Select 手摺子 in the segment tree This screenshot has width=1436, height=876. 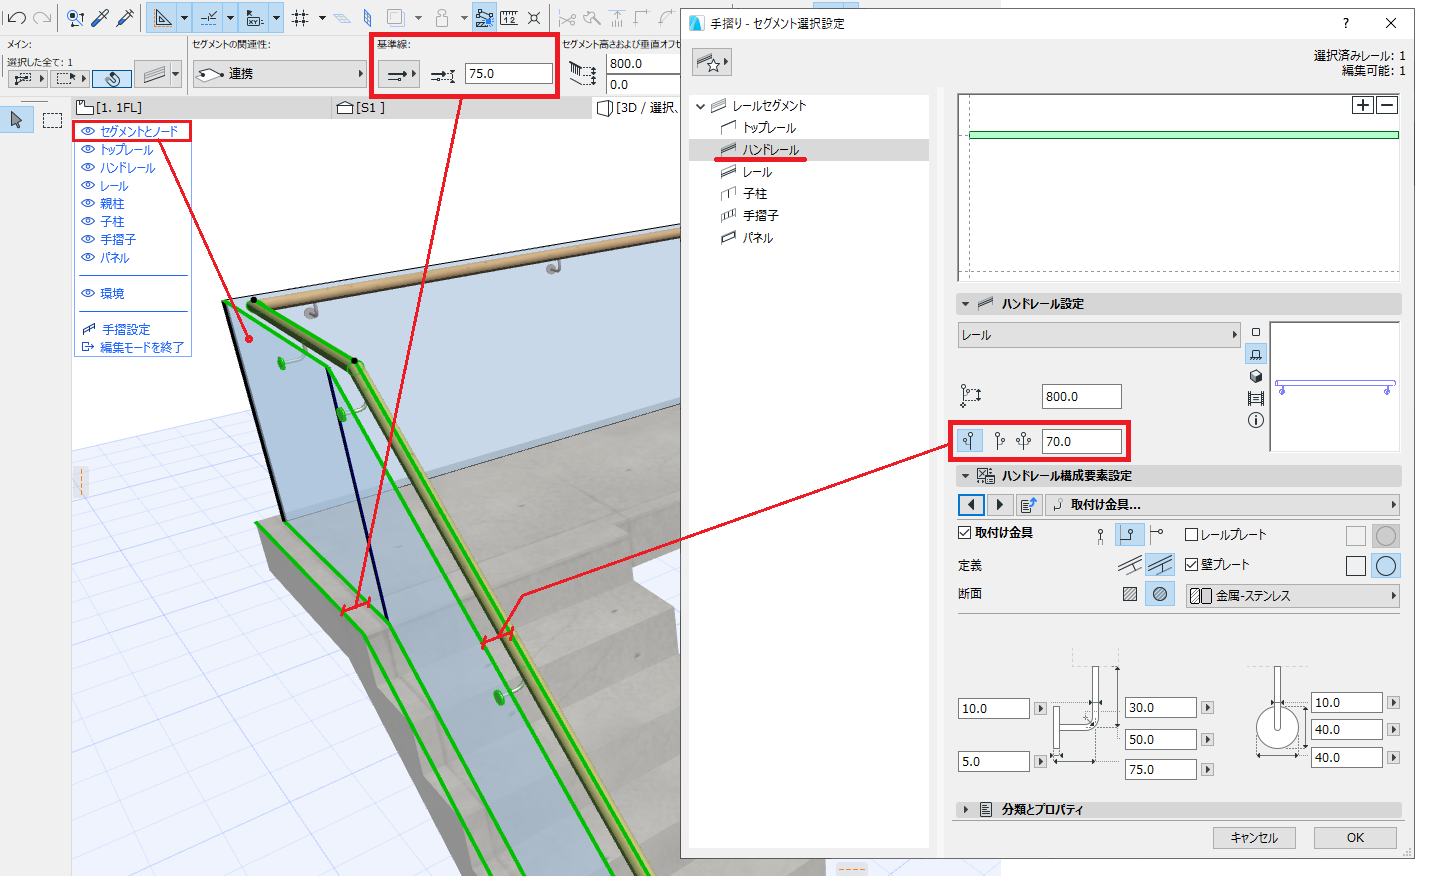pos(760,215)
